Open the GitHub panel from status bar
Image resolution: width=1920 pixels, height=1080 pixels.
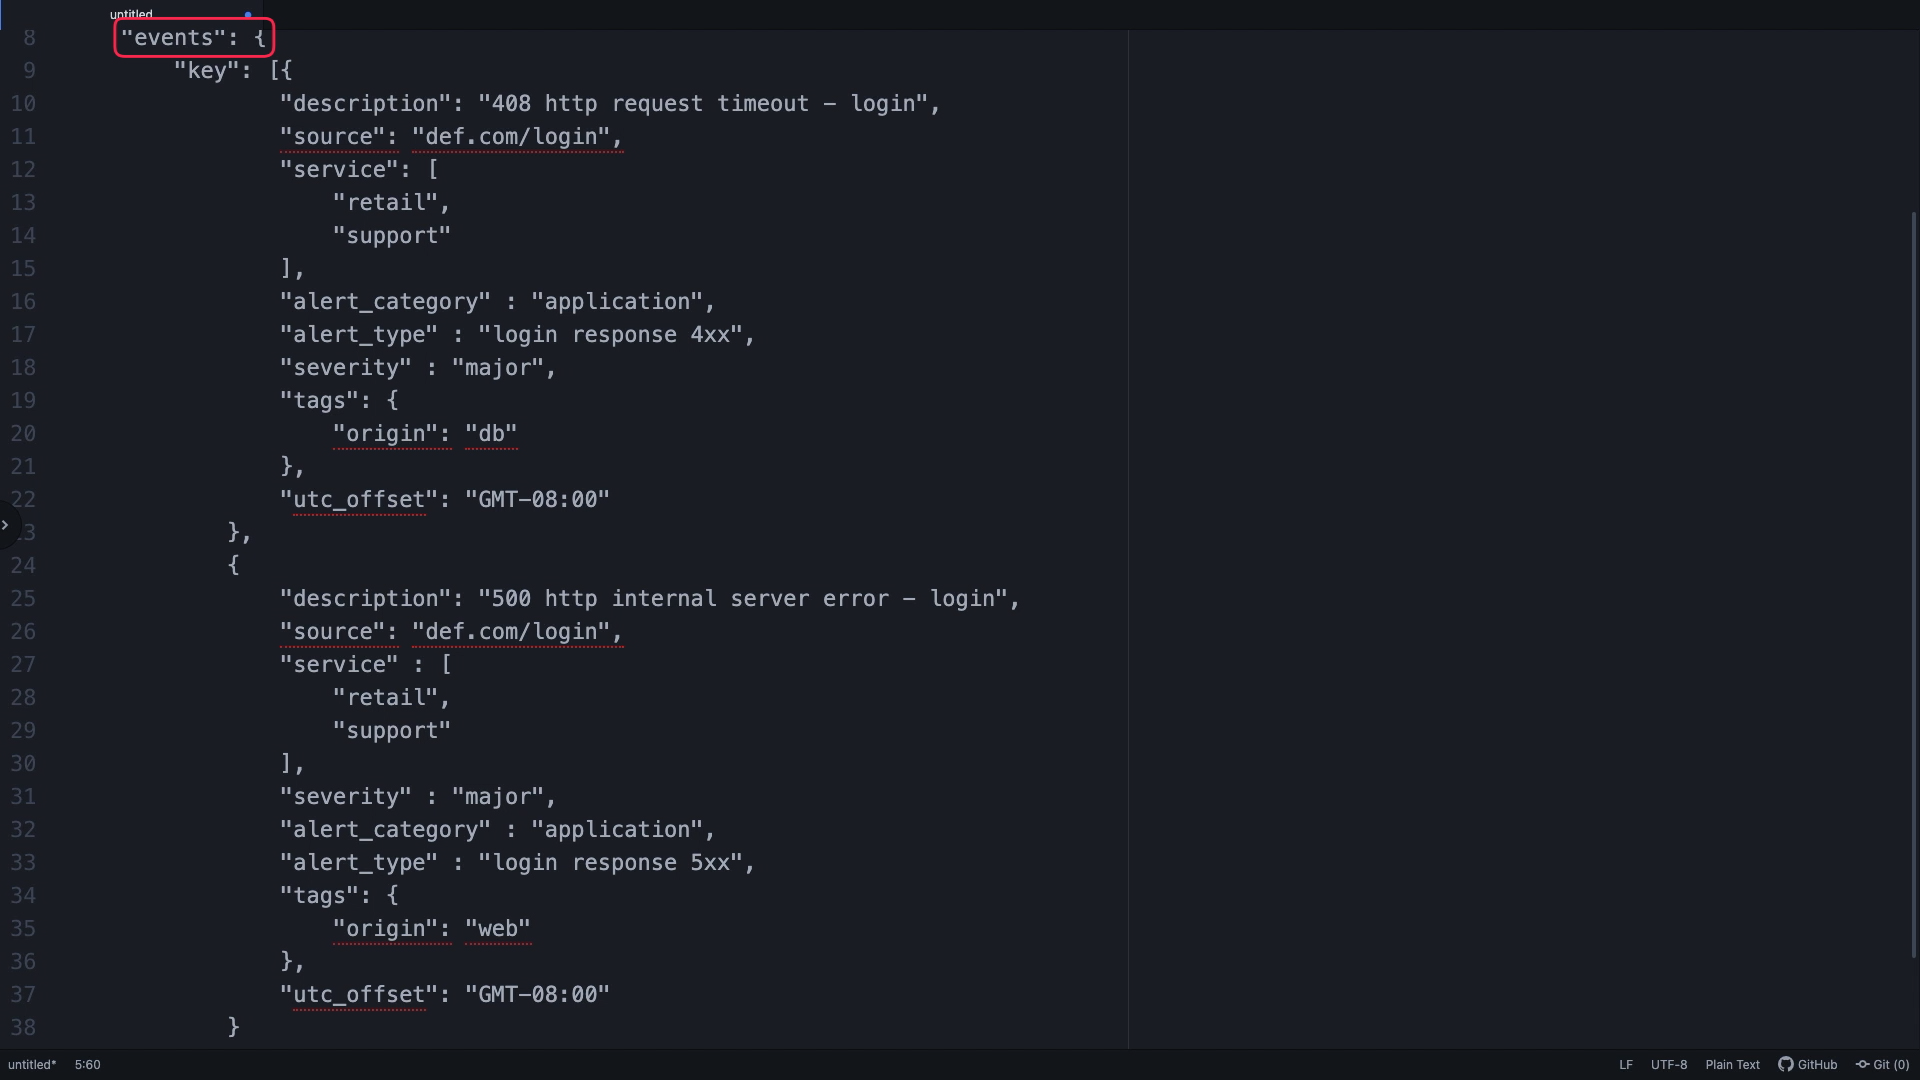[1807, 1065]
